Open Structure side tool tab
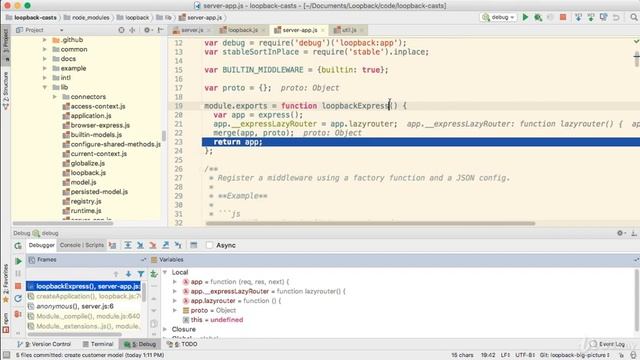Image resolution: width=640 pixels, height=360 pixels. 5,91
